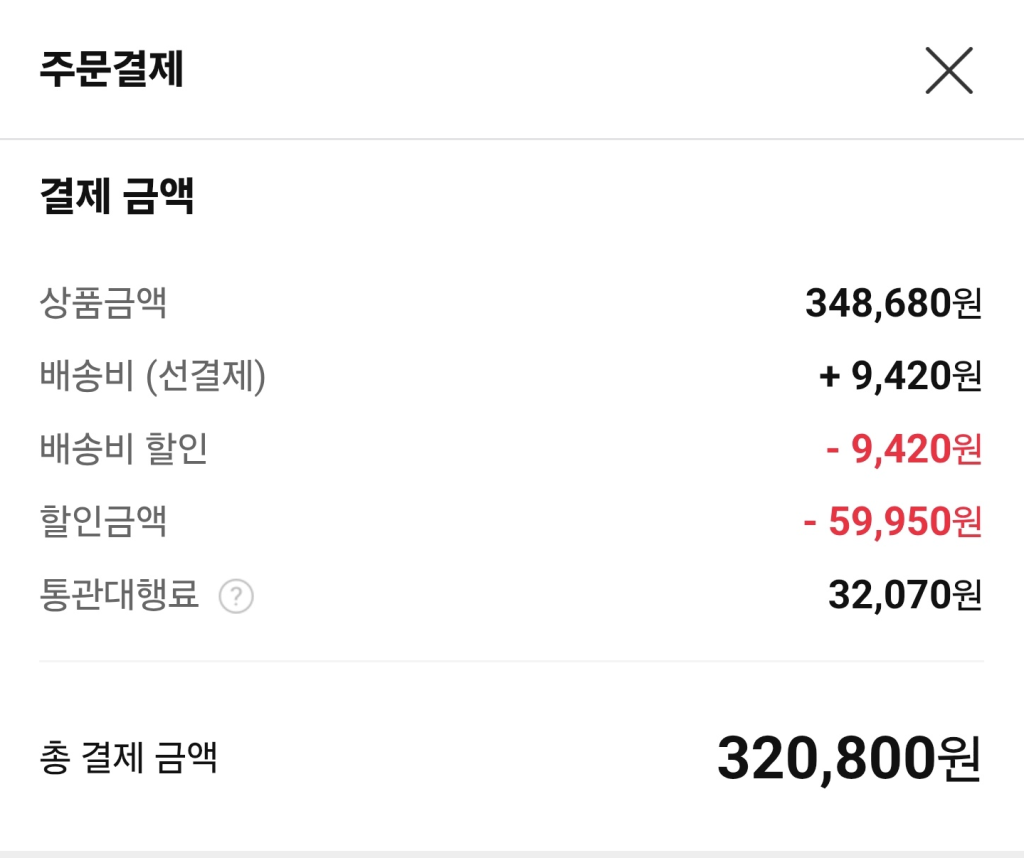The height and width of the screenshot is (858, 1024).
Task: Click the separator line below the 주문결제 header
Action: (x=512, y=139)
